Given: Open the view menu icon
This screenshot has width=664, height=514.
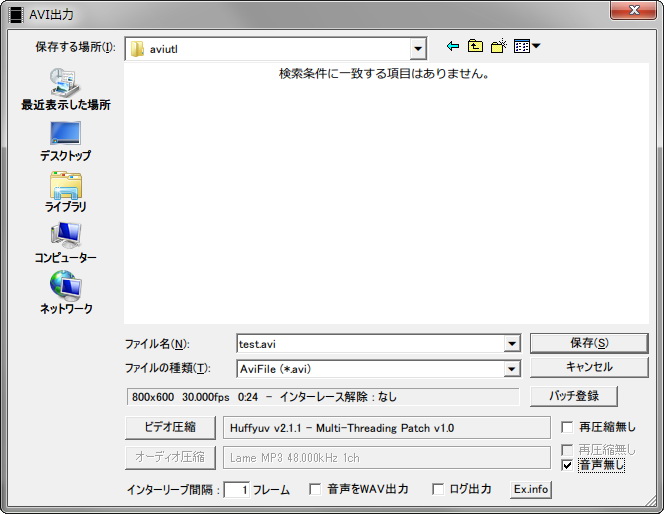Looking at the screenshot, I should (526, 47).
